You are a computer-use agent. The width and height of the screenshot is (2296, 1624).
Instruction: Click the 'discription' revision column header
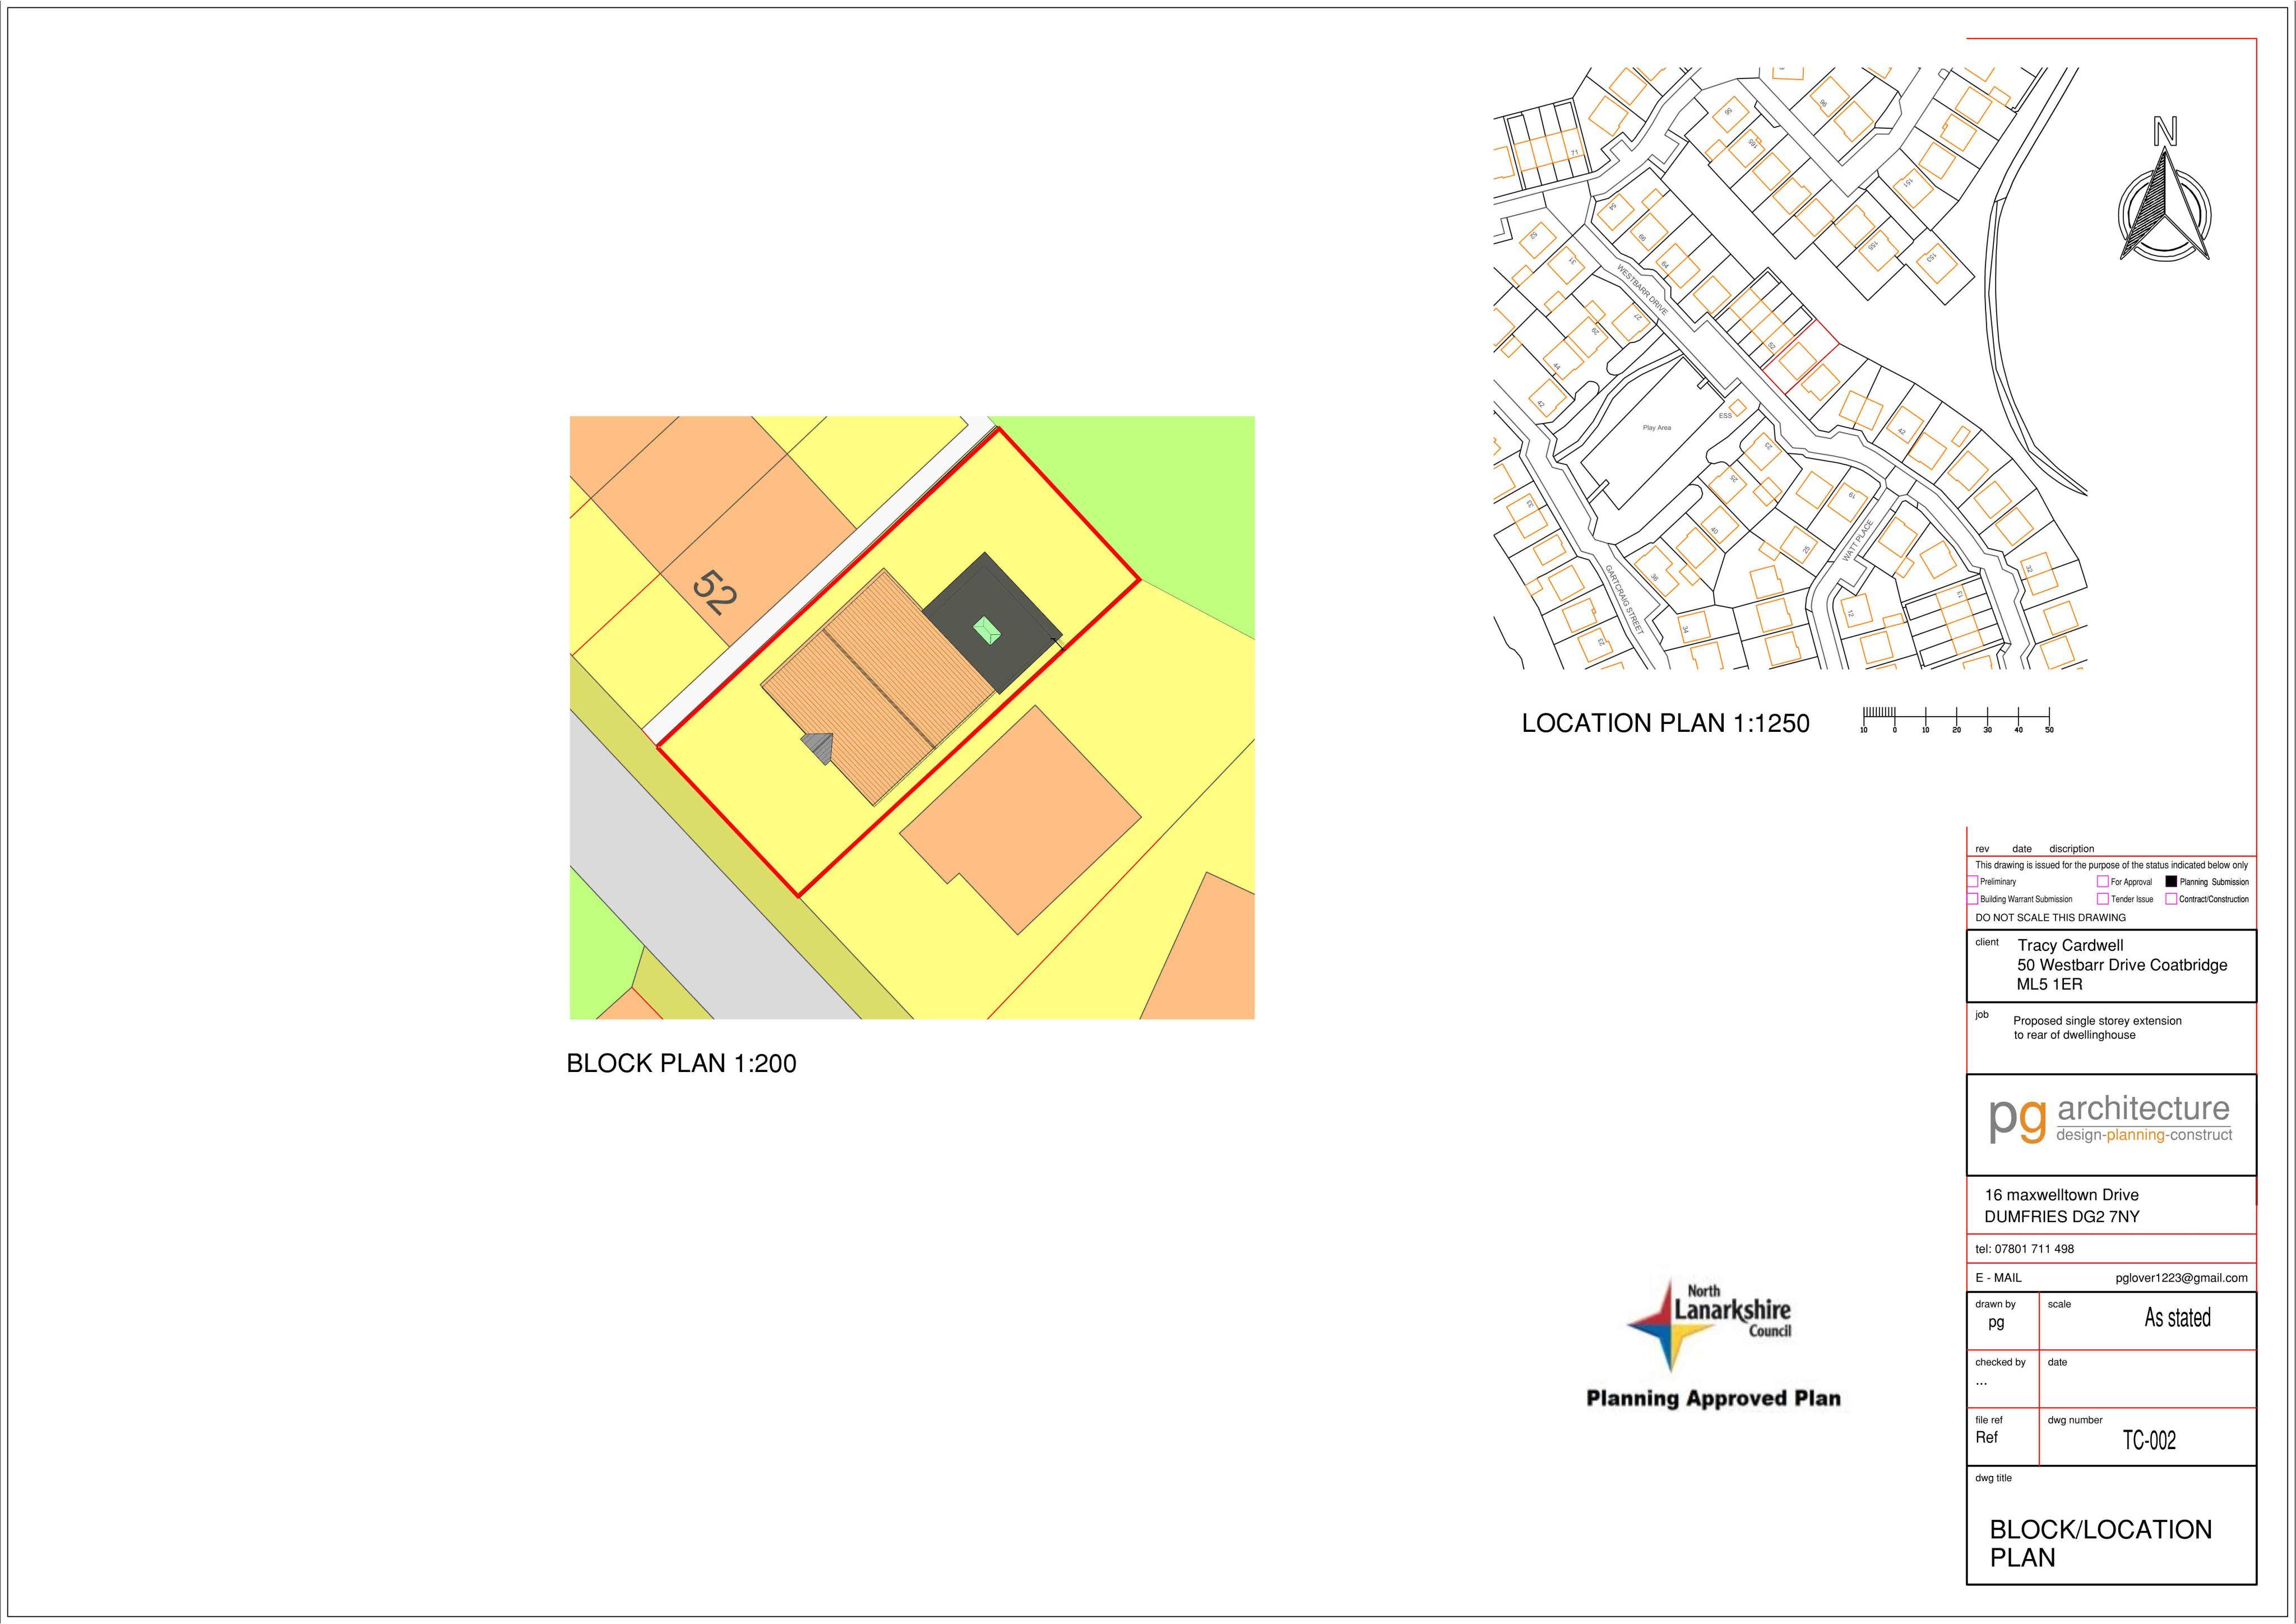pos(2071,849)
